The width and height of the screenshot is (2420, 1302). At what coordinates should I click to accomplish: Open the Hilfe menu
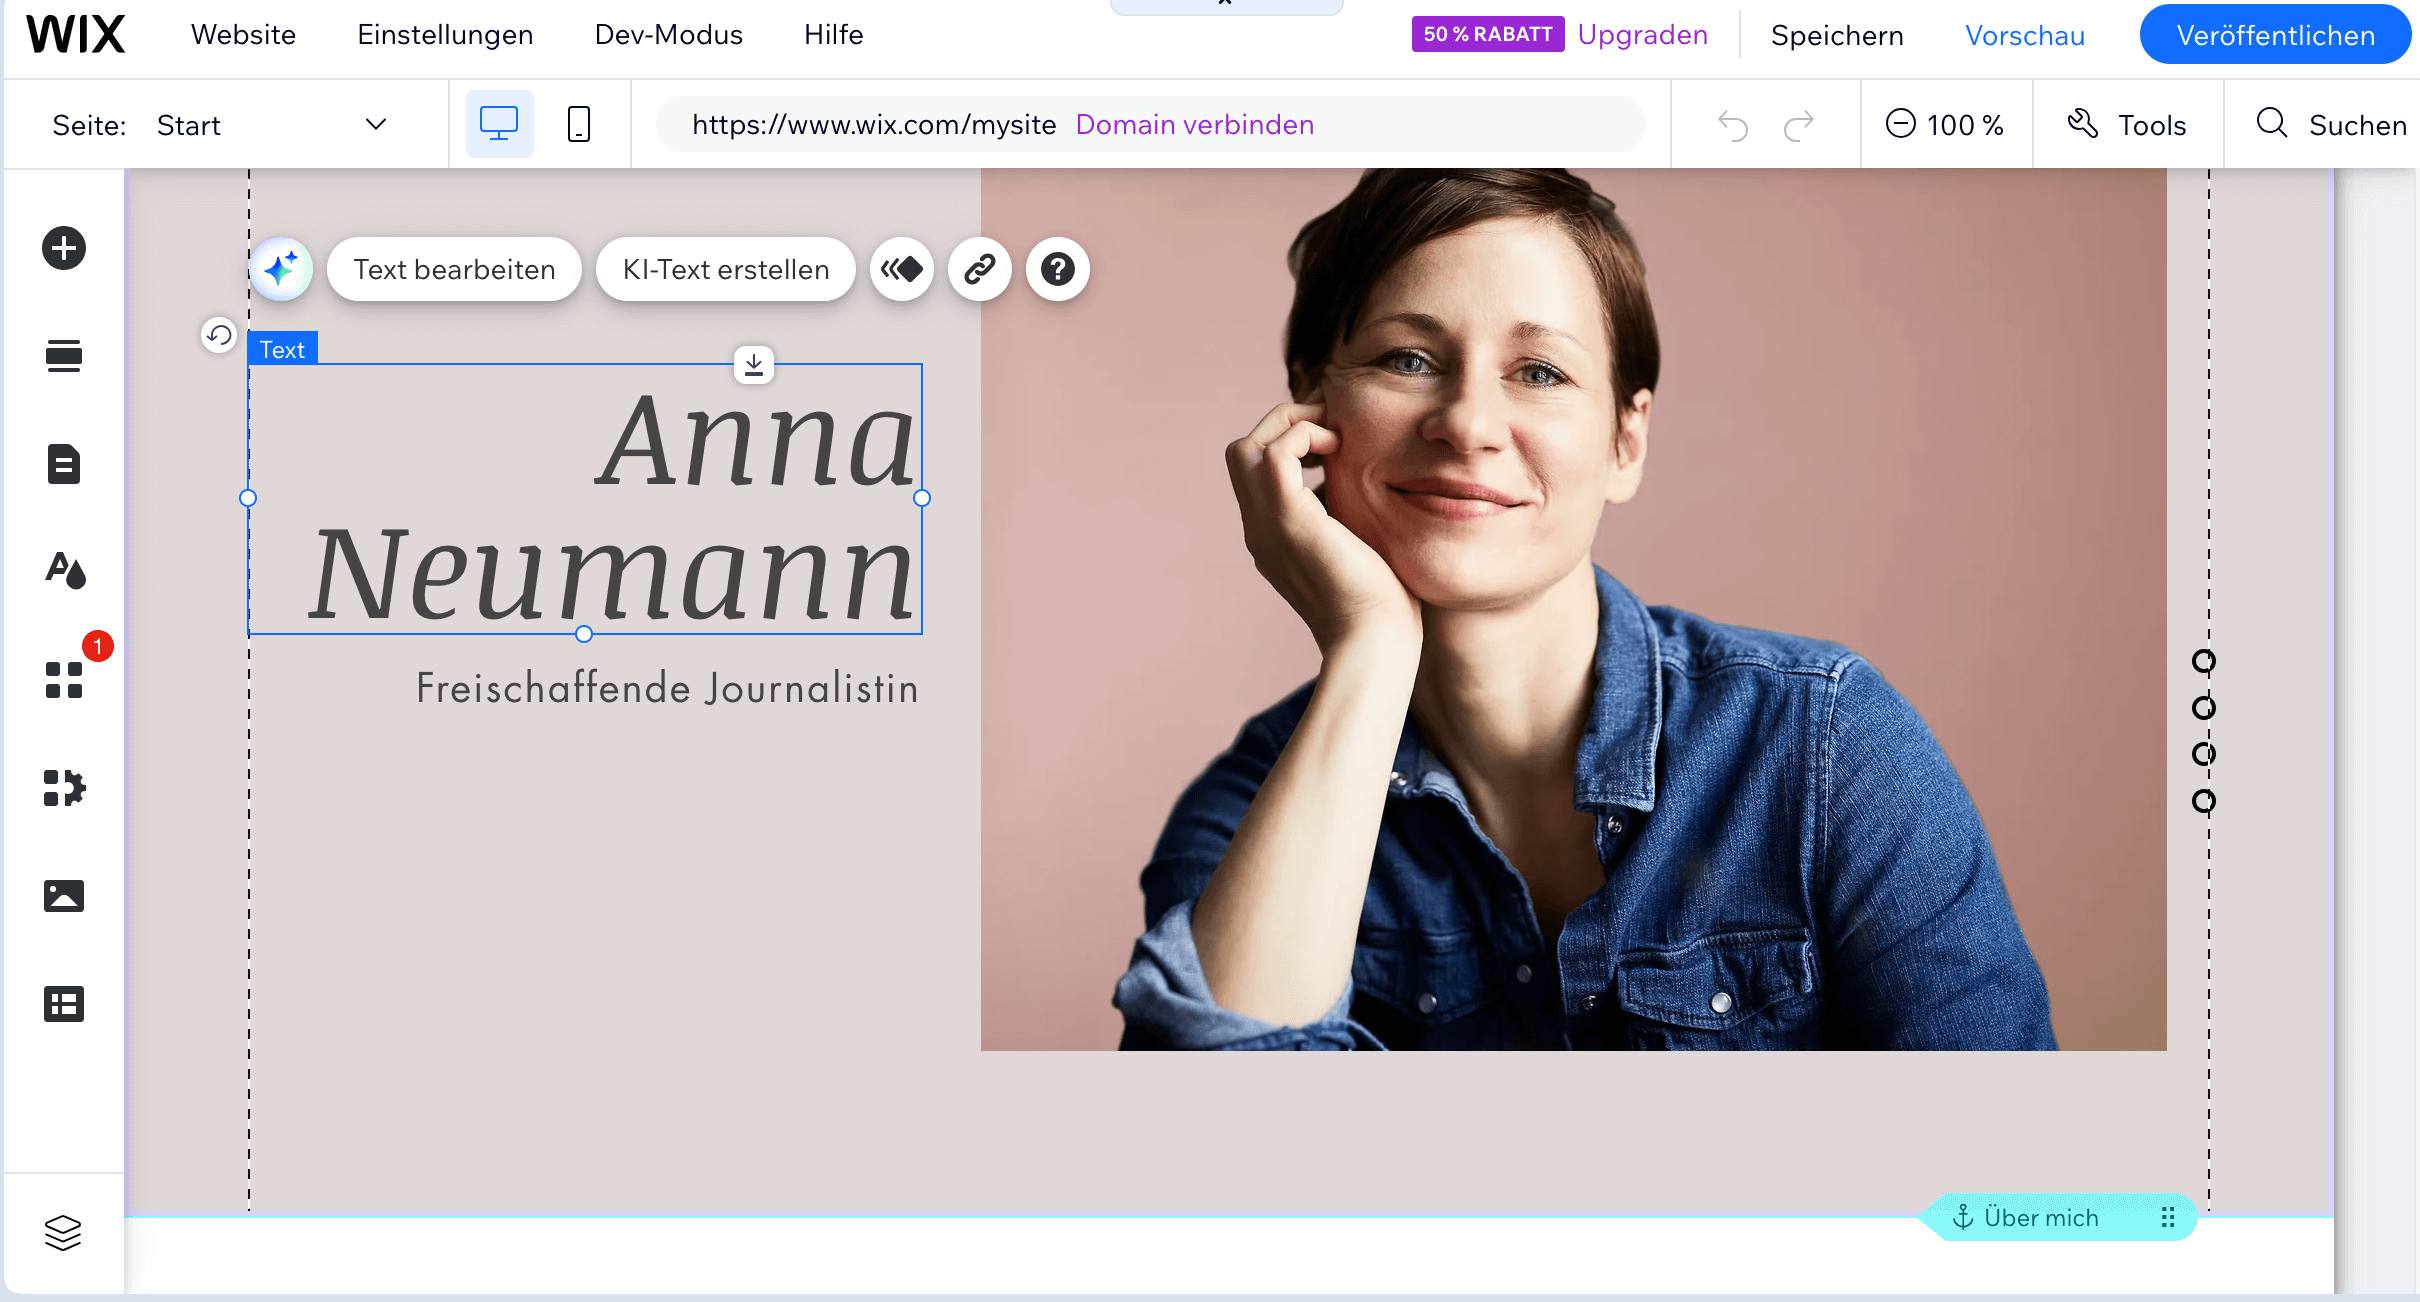(x=833, y=35)
